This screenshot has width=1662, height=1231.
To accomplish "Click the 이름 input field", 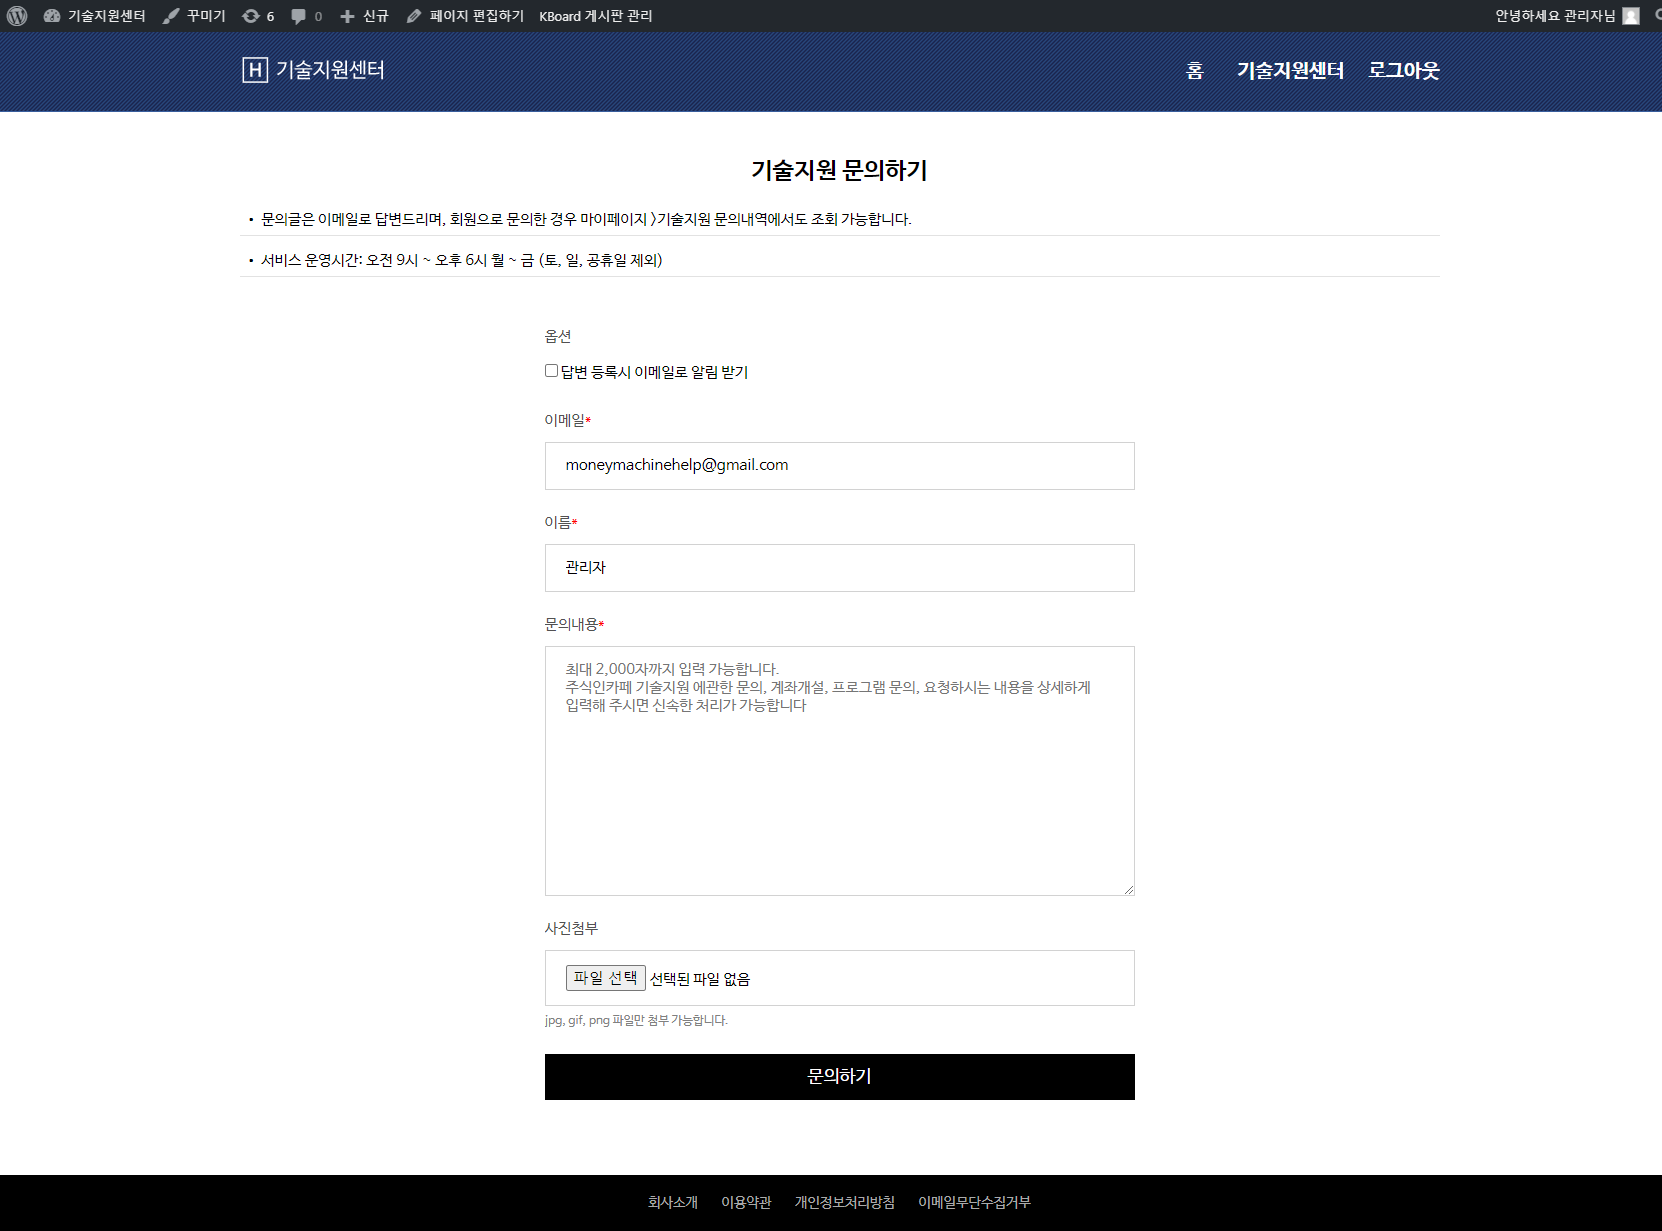I will tap(839, 568).
